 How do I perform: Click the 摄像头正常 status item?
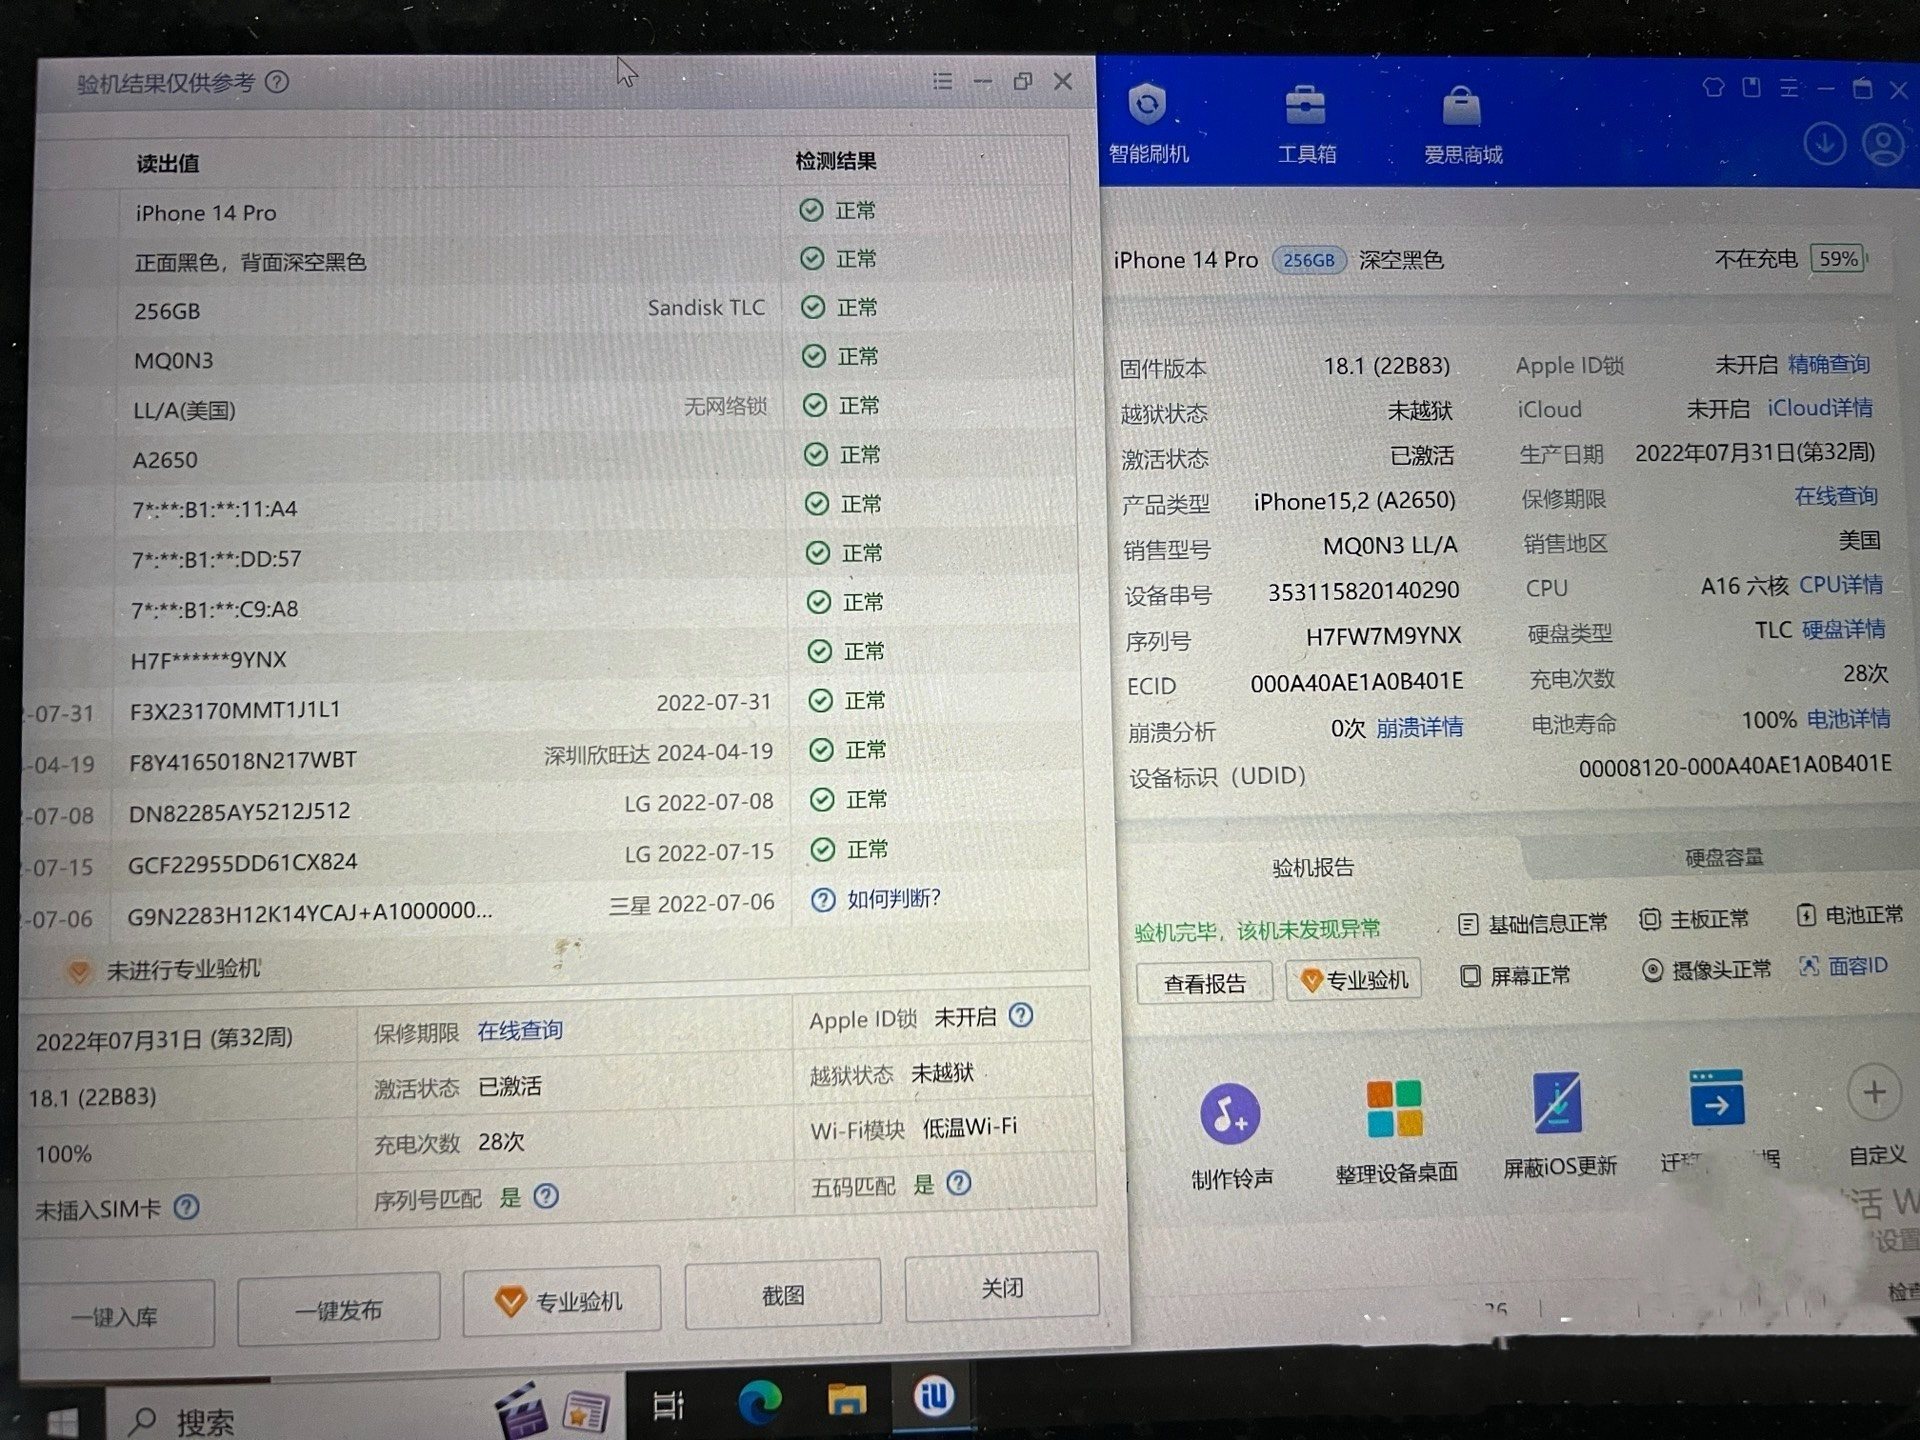click(x=1706, y=969)
